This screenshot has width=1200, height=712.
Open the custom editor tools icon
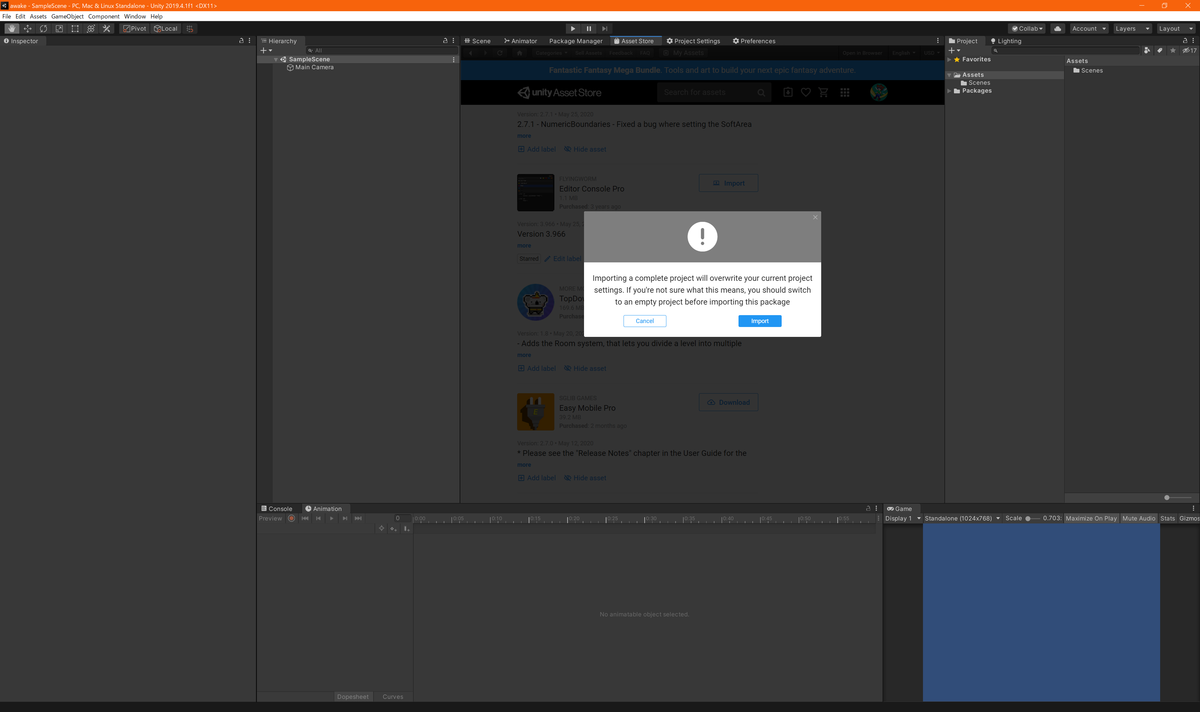click(x=107, y=29)
